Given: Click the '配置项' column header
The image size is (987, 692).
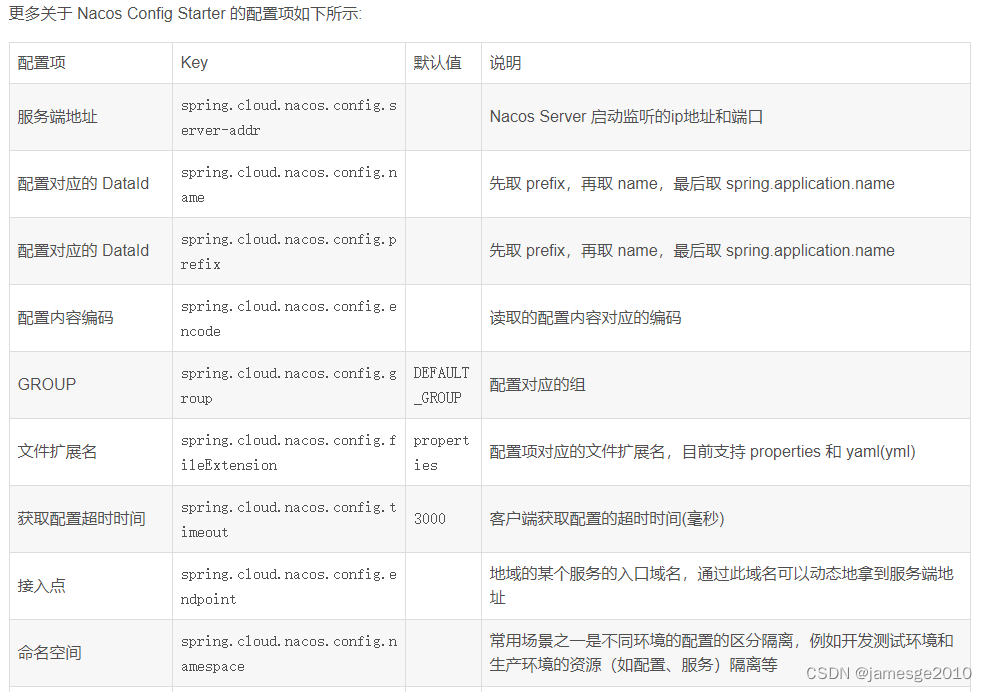Looking at the screenshot, I should pos(42,63).
